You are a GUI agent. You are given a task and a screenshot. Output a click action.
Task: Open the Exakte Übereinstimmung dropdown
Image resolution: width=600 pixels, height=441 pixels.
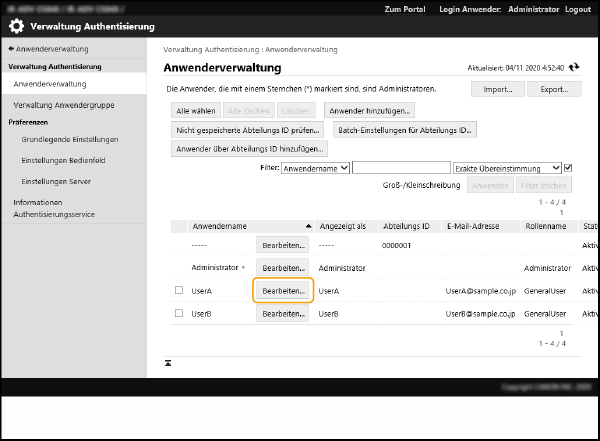click(x=506, y=168)
